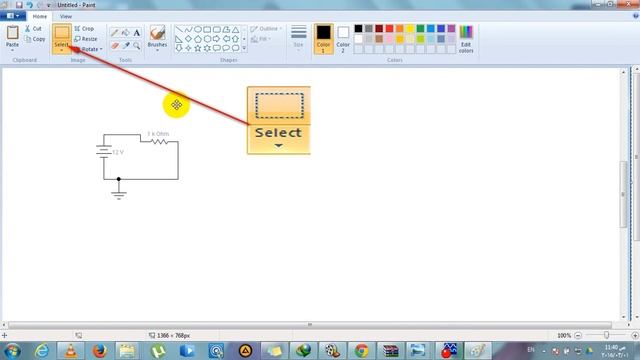The width and height of the screenshot is (640, 360).
Task: Pick the orange color swatch
Action: click(400, 29)
